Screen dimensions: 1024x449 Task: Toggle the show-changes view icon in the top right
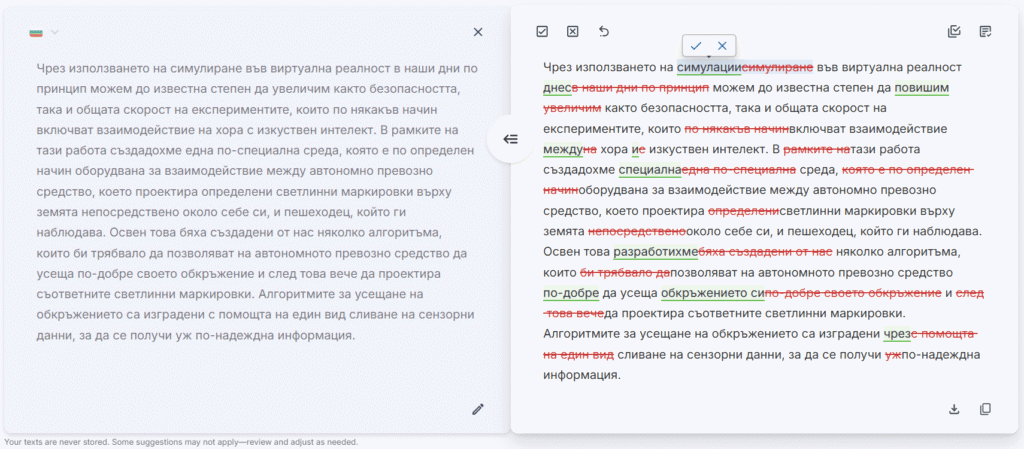click(954, 32)
